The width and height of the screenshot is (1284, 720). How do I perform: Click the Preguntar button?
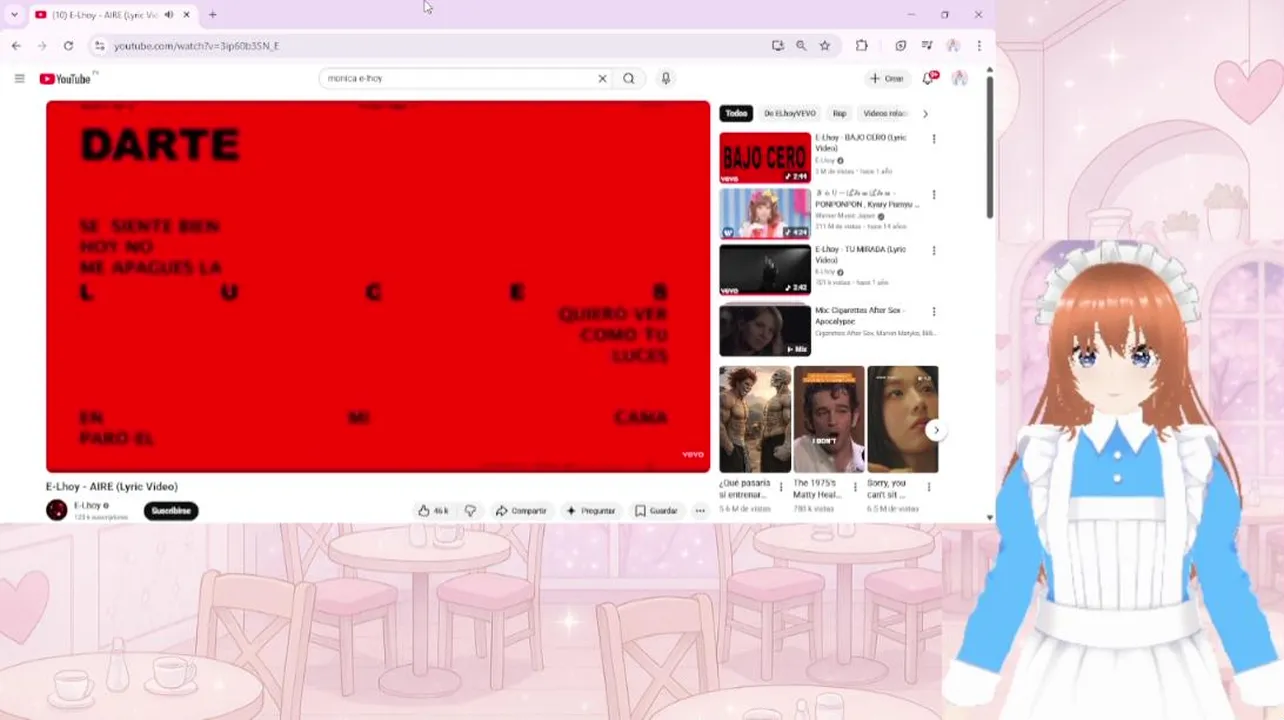pos(591,510)
